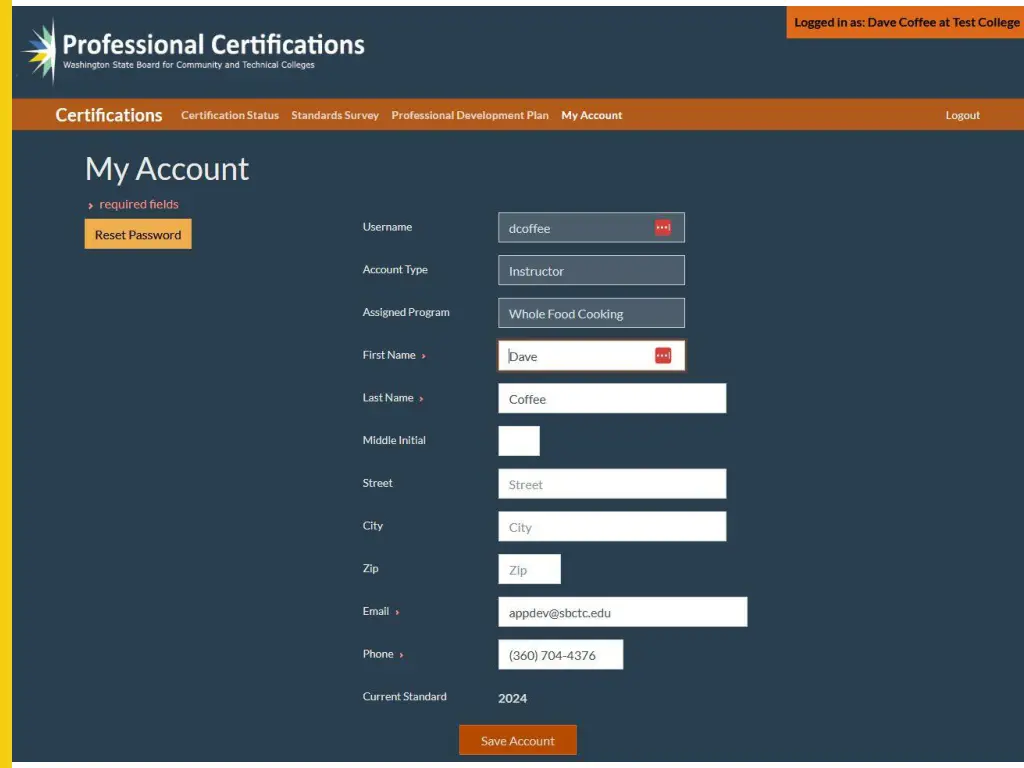Screen dimensions: 1024x768
Task: Open Professional Development Plan
Action: coord(470,115)
